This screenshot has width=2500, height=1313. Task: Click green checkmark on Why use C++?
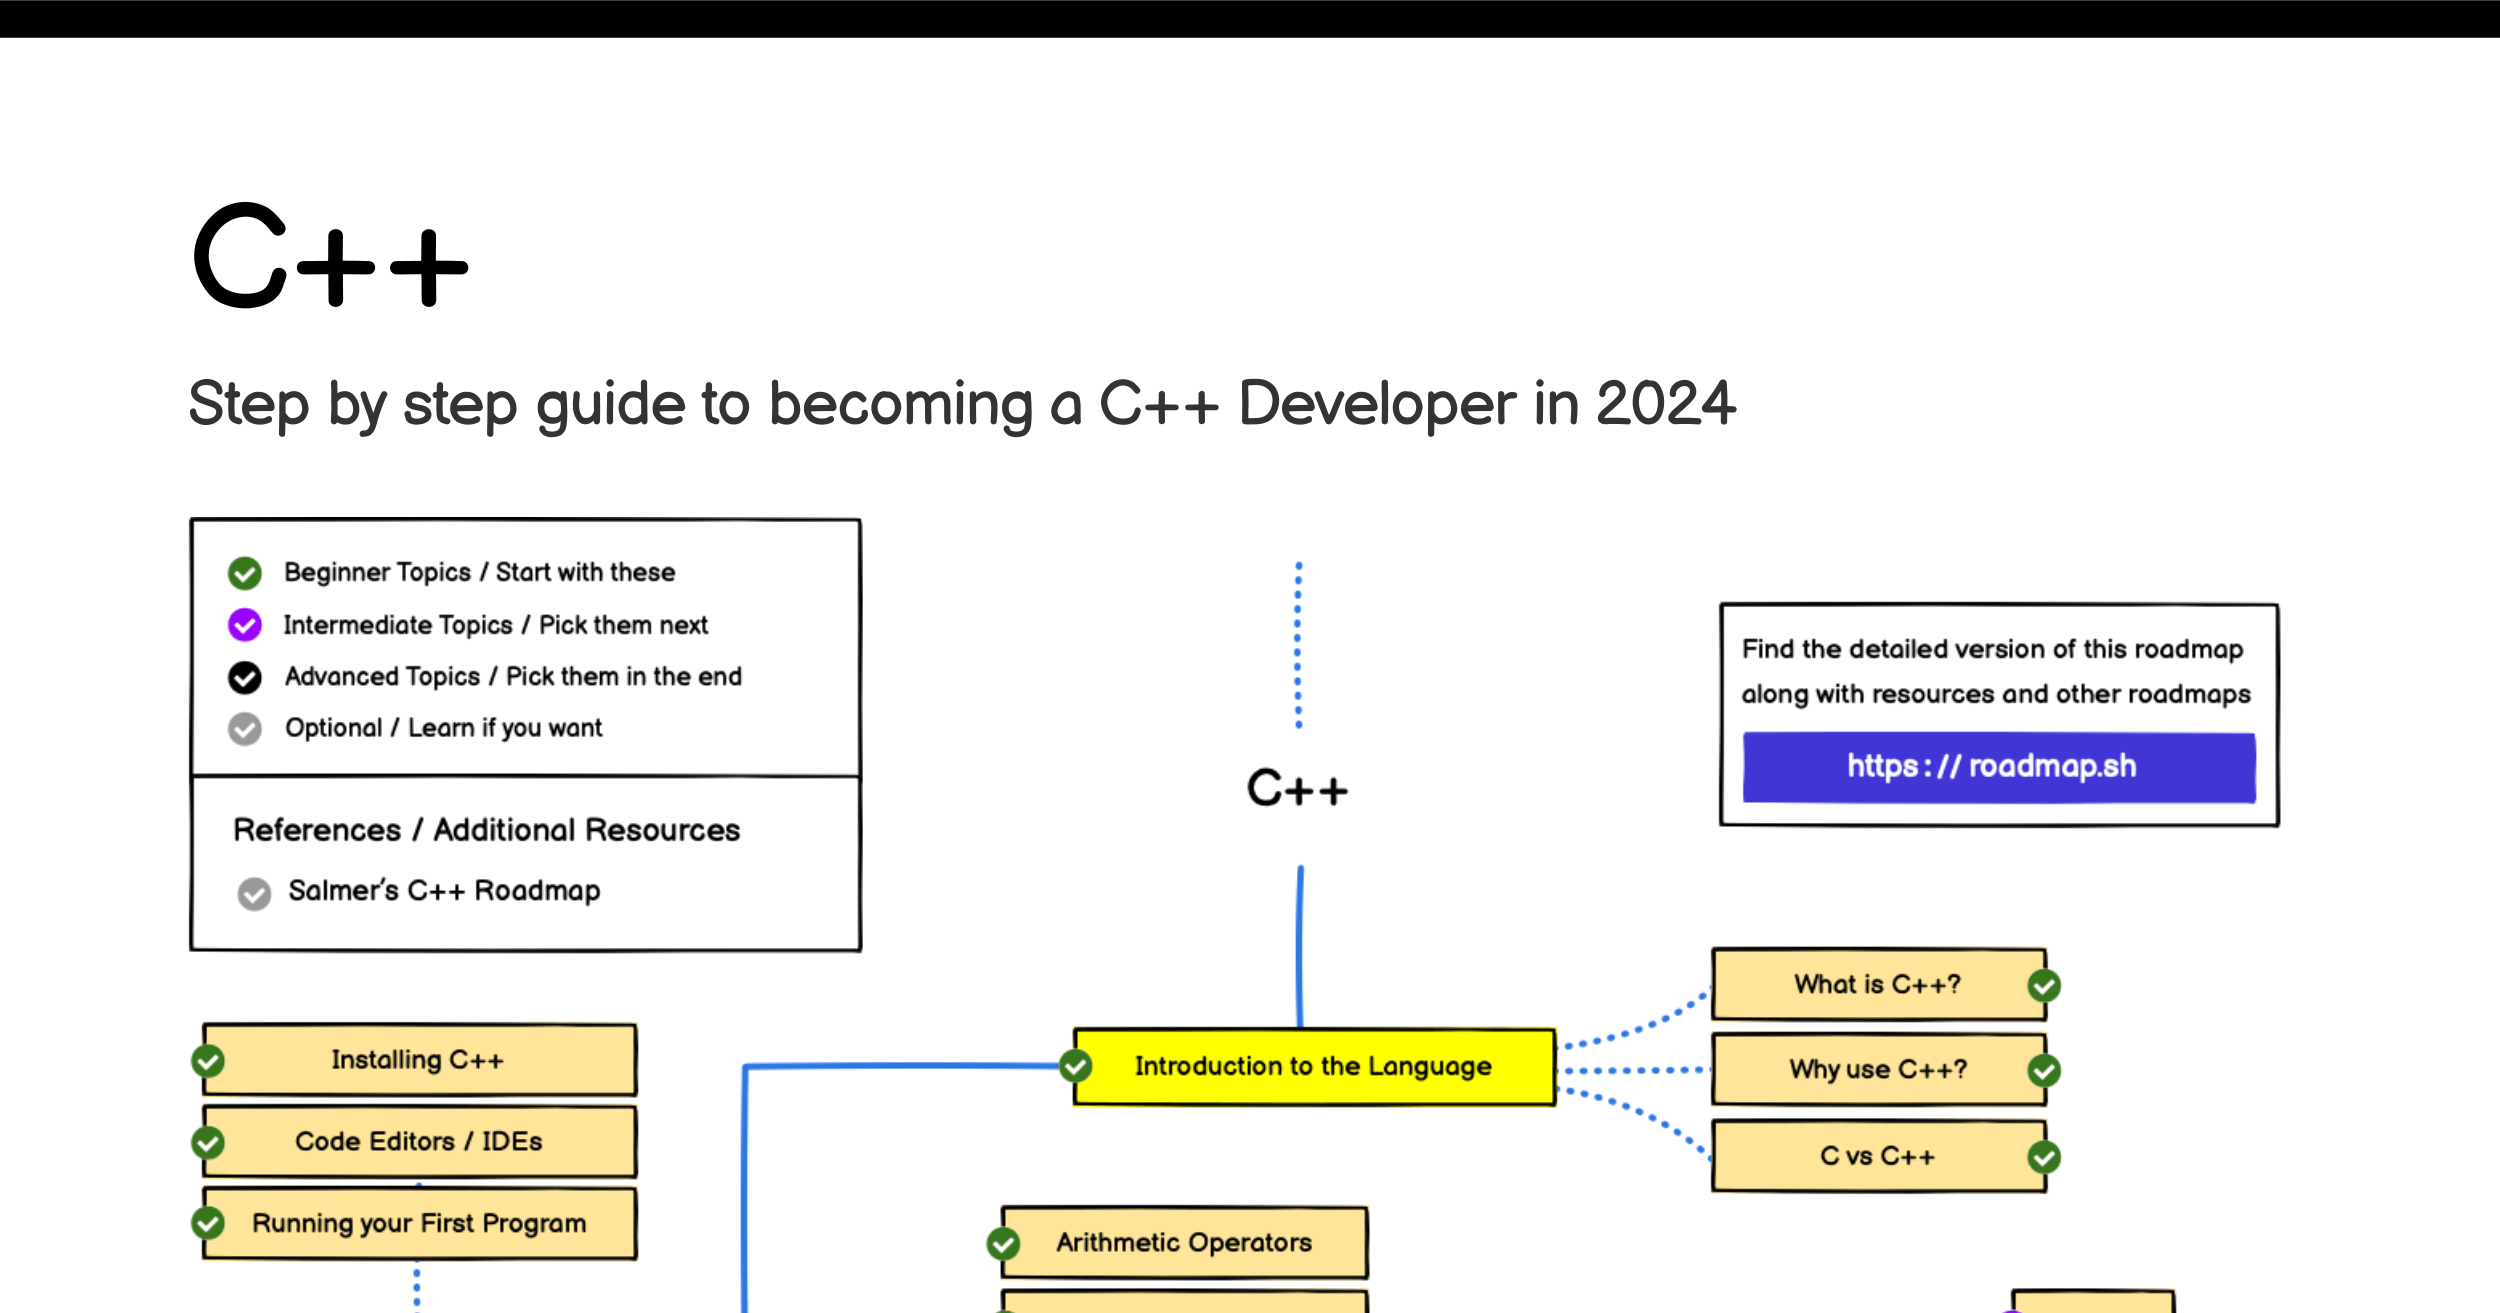point(2044,1070)
